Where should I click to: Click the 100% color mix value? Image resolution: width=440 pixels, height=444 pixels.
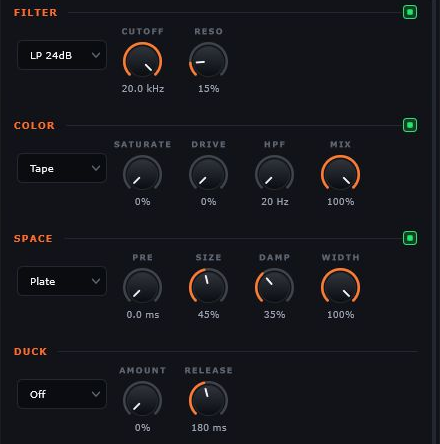click(x=340, y=202)
